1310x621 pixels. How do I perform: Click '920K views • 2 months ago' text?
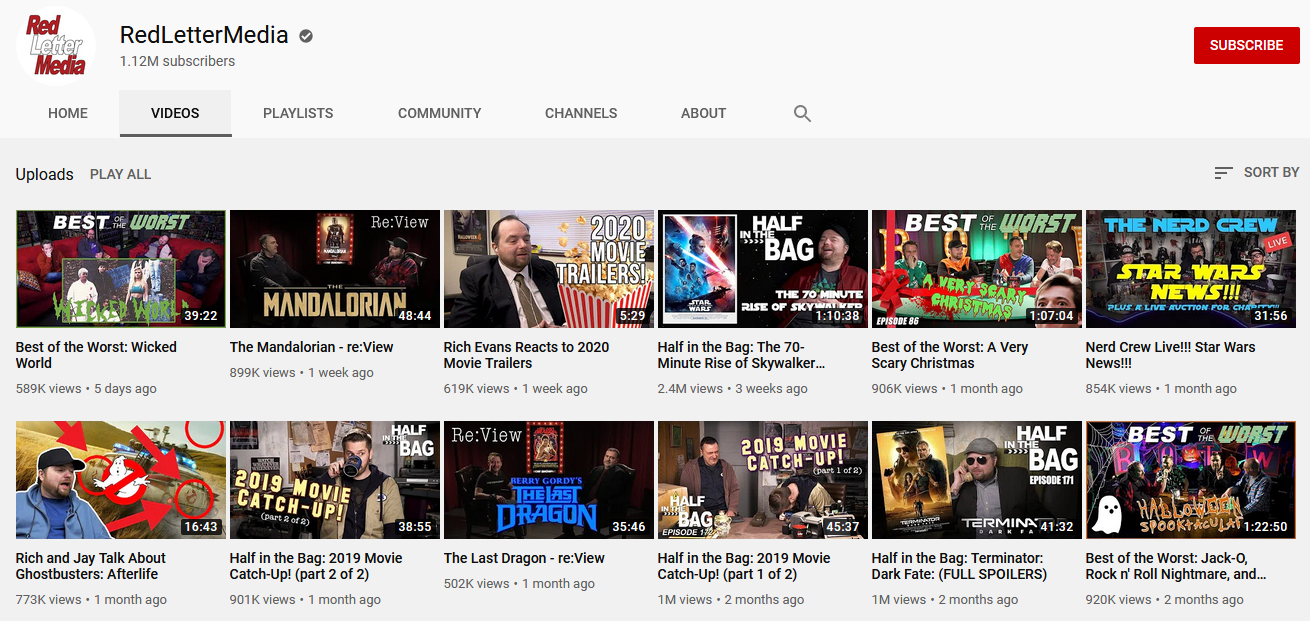point(1165,599)
